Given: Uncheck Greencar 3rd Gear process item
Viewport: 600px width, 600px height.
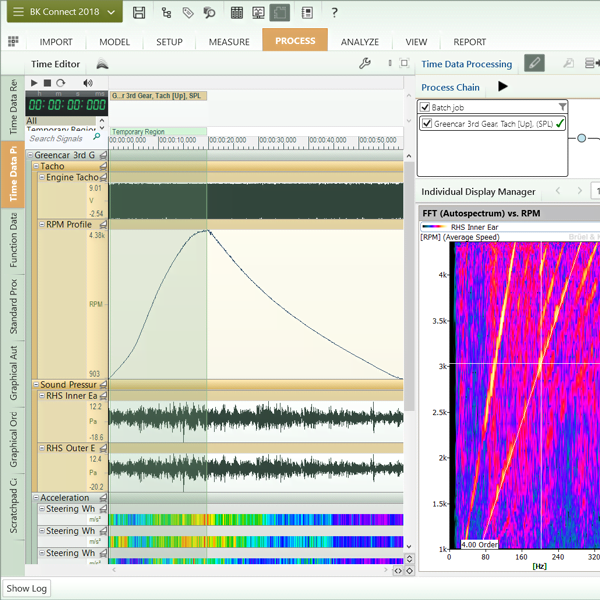Looking at the screenshot, I should tap(426, 124).
